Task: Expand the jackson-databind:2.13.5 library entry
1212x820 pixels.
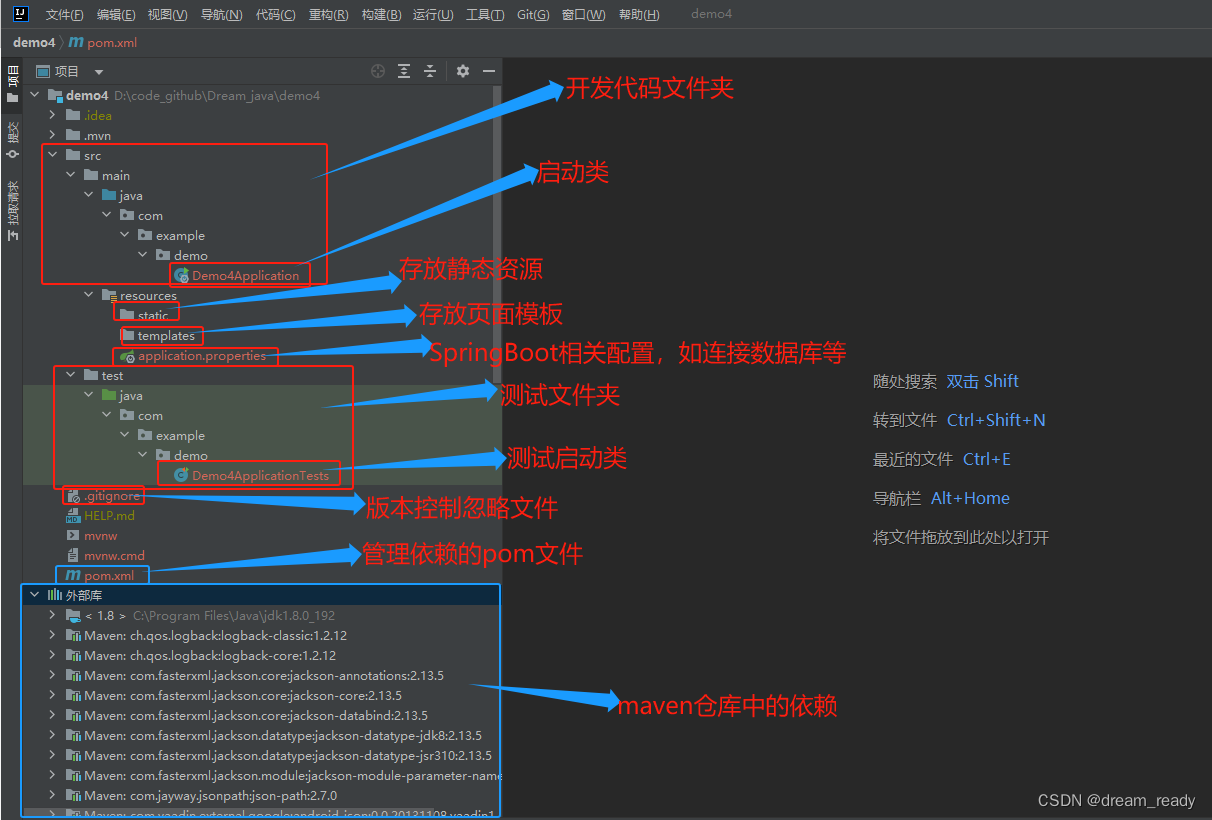Action: [52, 715]
